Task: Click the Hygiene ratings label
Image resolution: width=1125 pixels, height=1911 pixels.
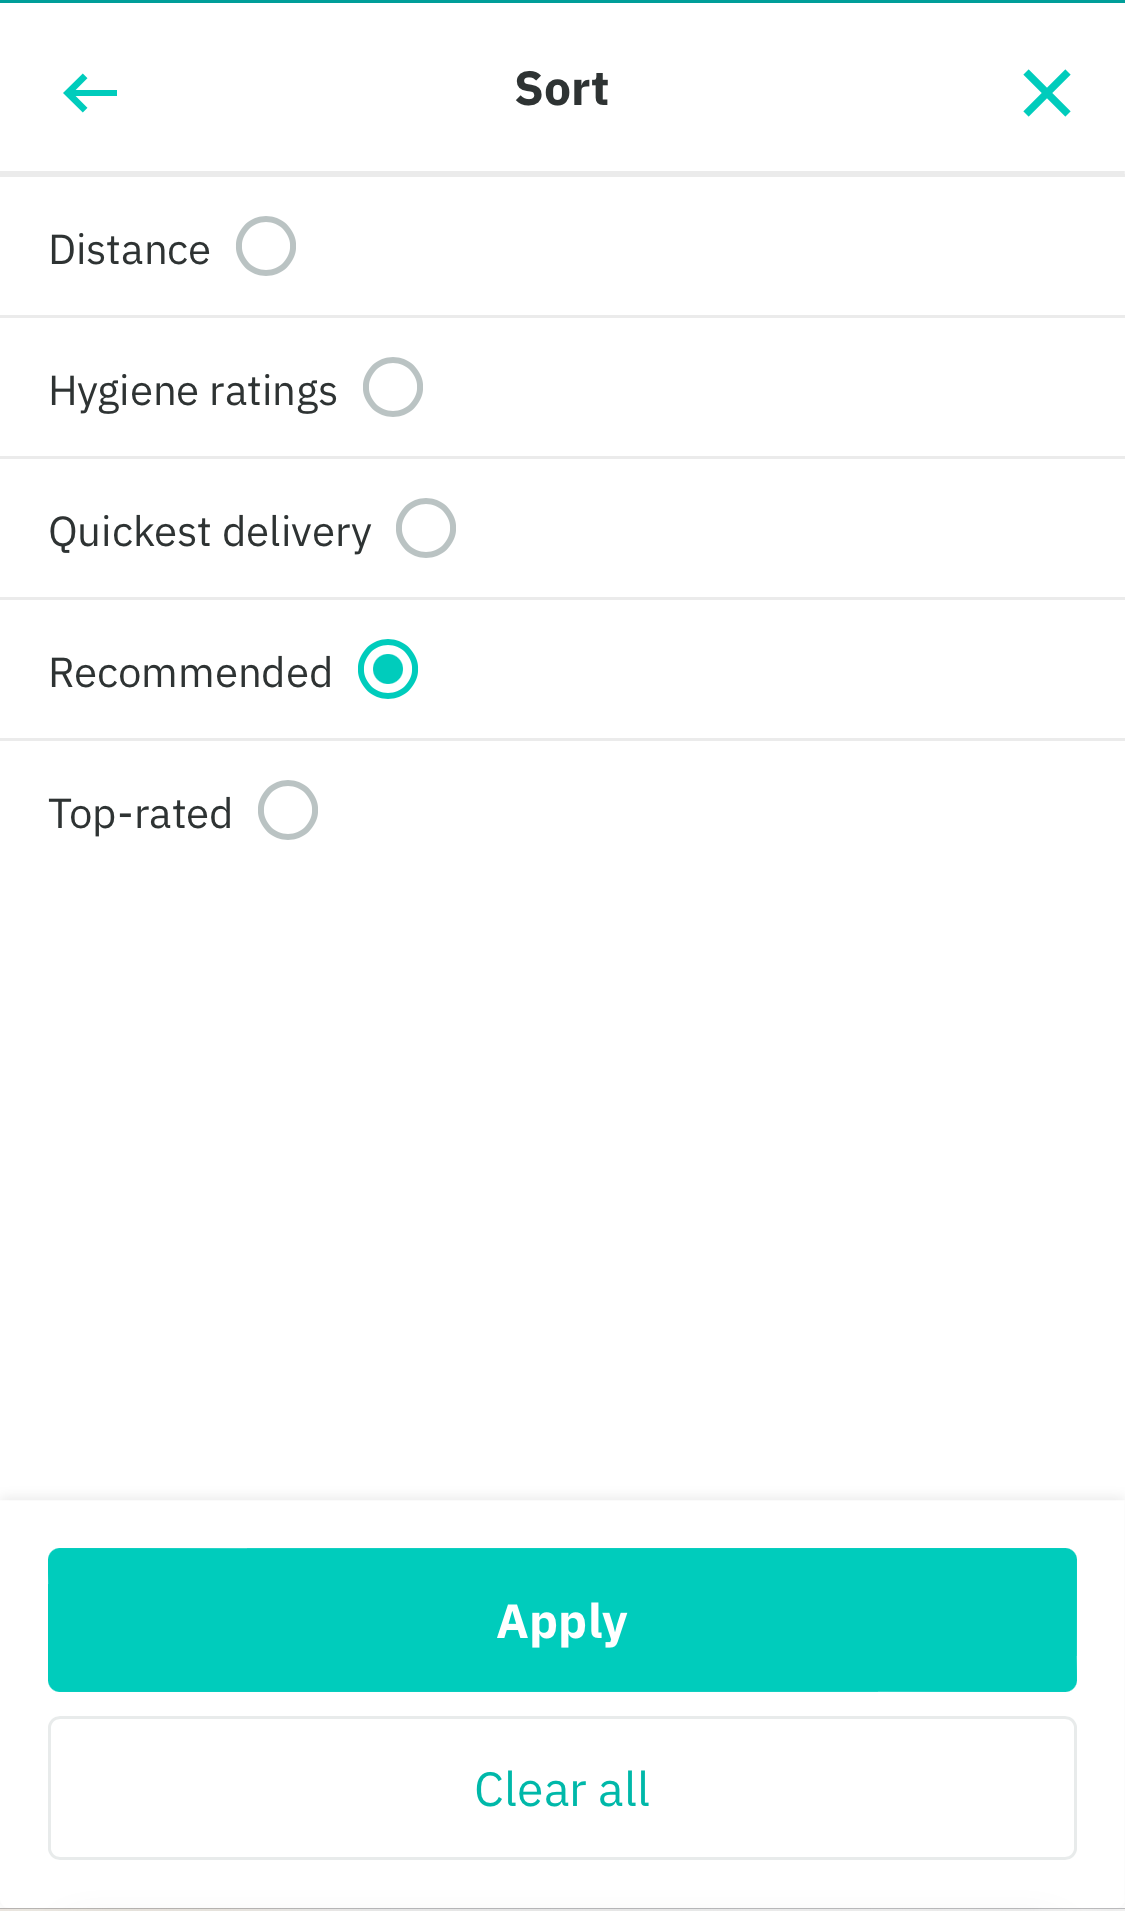Action: pos(192,390)
